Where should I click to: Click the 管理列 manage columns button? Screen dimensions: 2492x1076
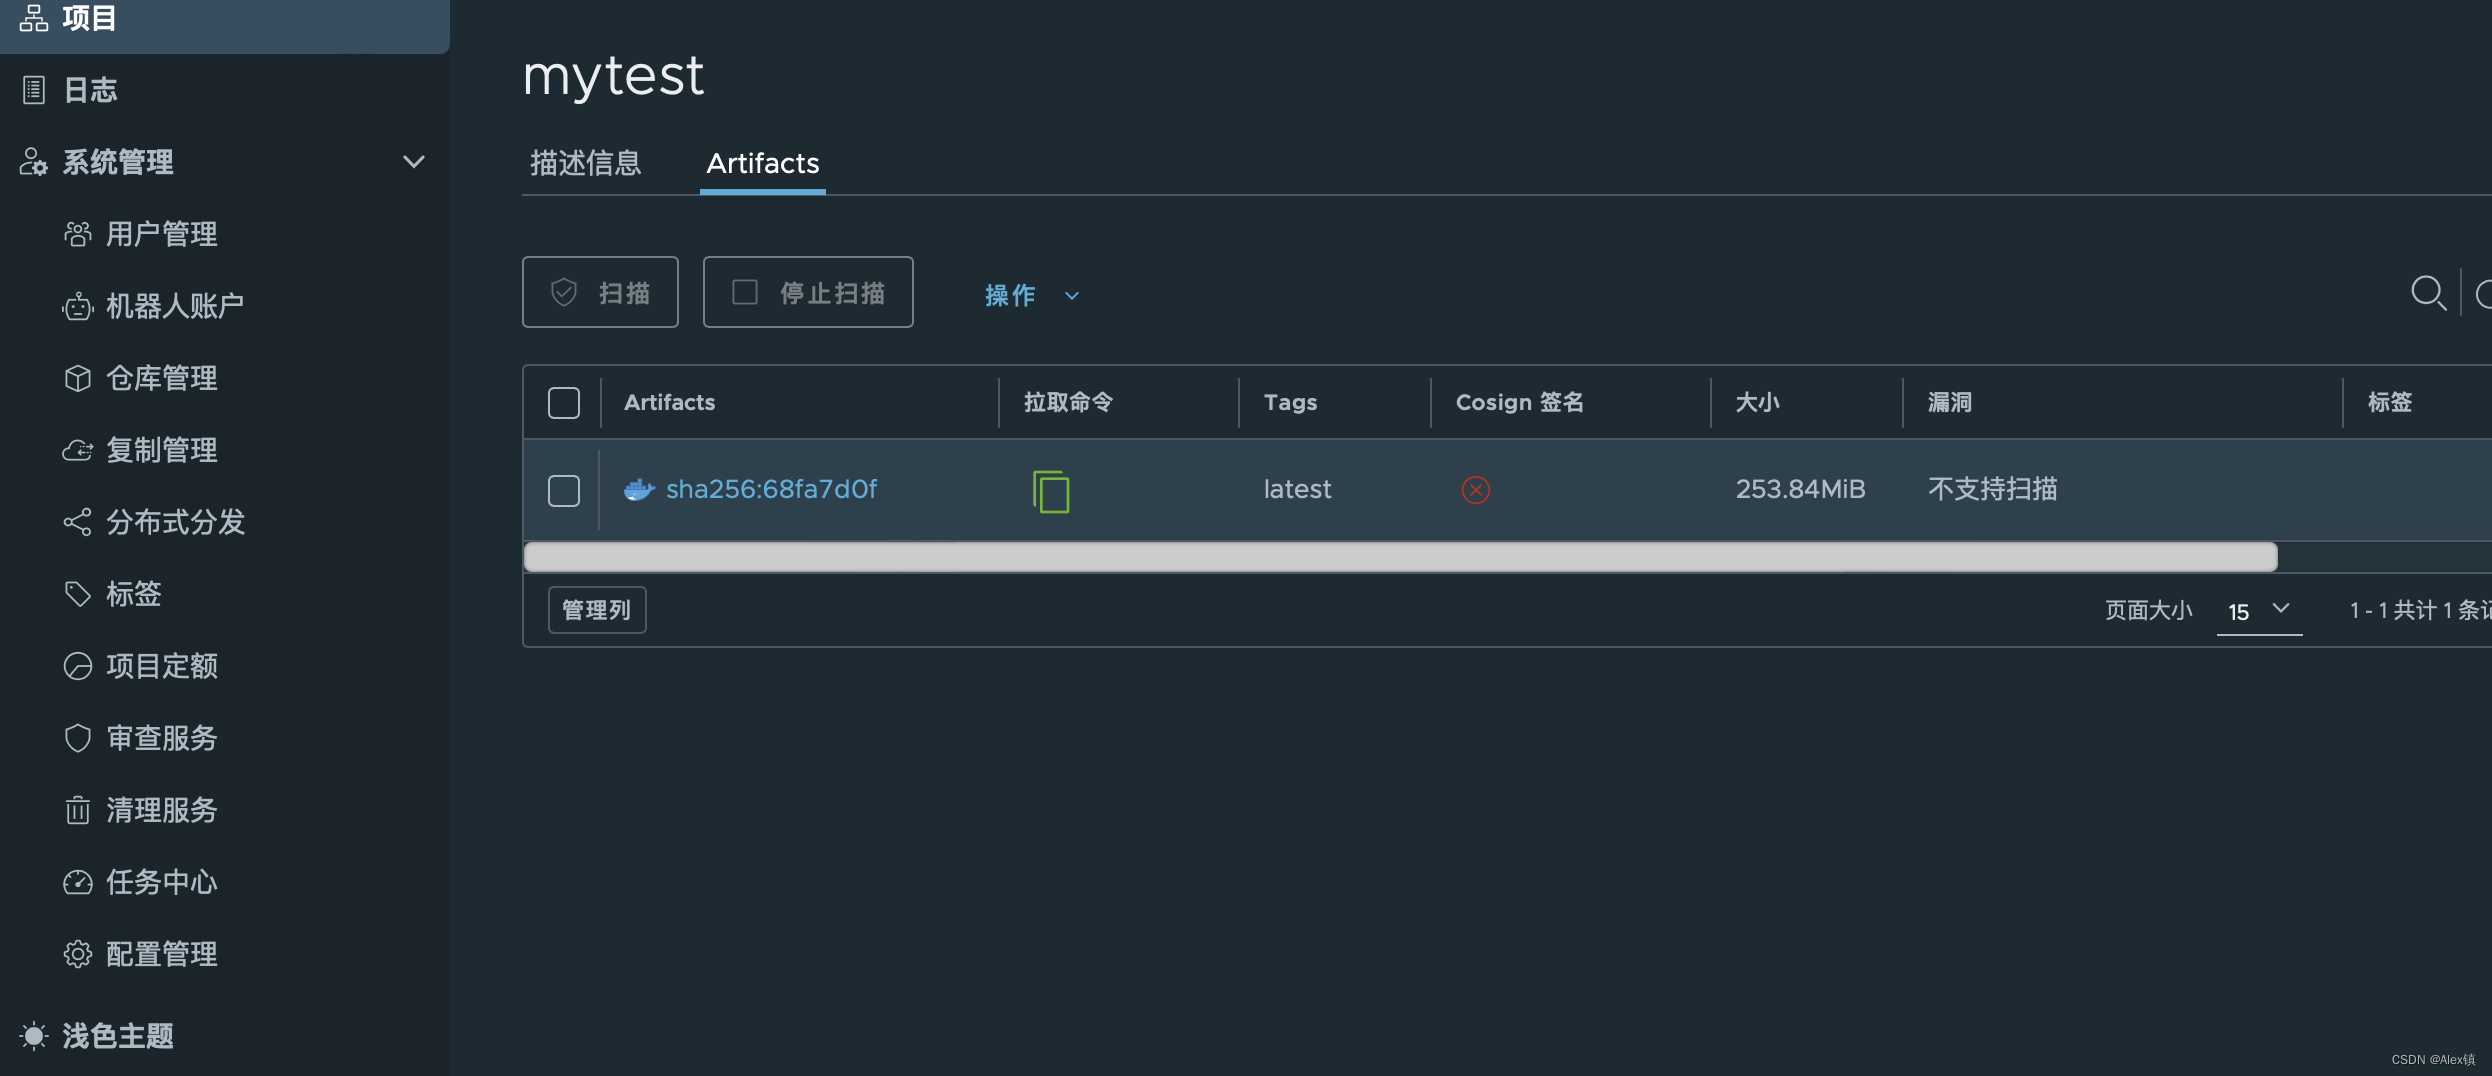597,610
